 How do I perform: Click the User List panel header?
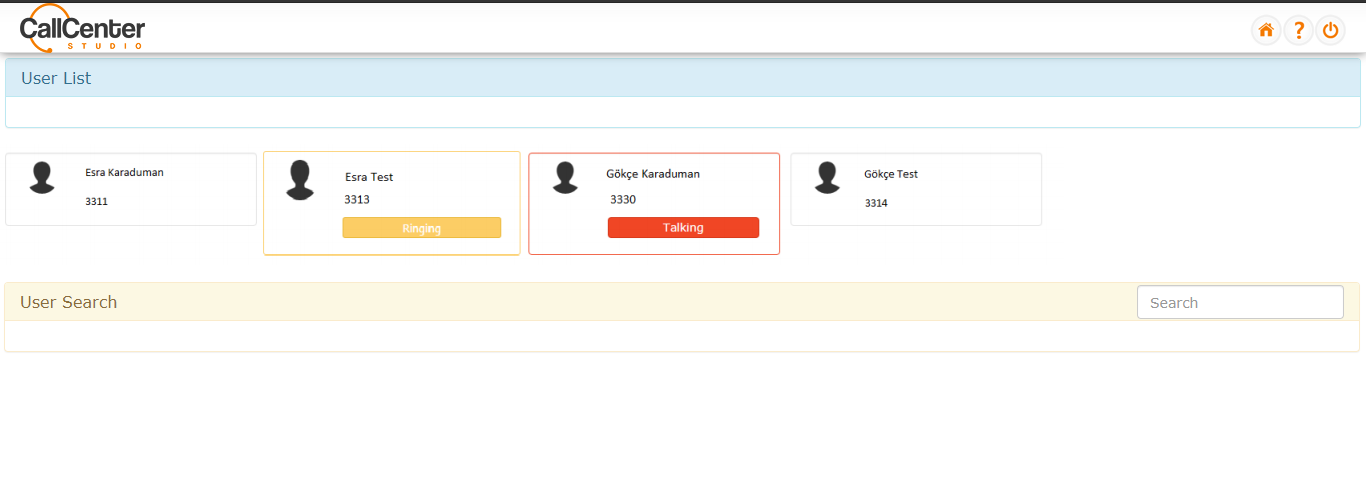[683, 78]
